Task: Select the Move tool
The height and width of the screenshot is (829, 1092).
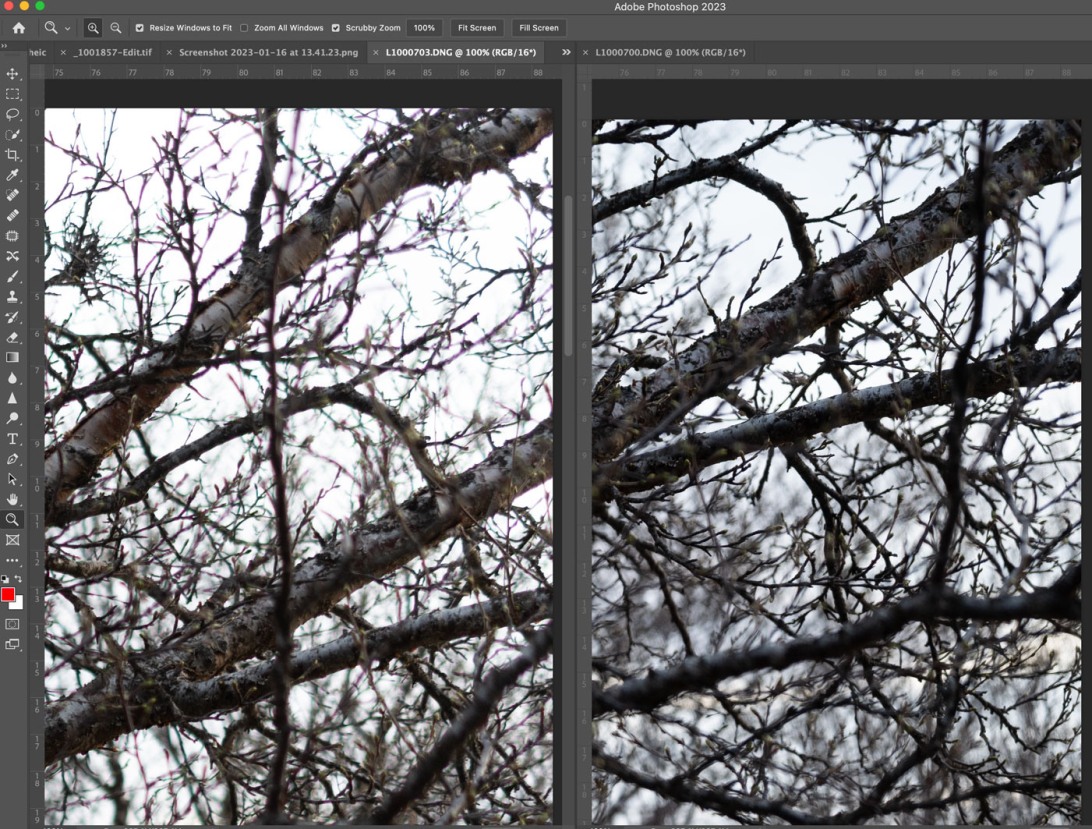Action: 12,74
